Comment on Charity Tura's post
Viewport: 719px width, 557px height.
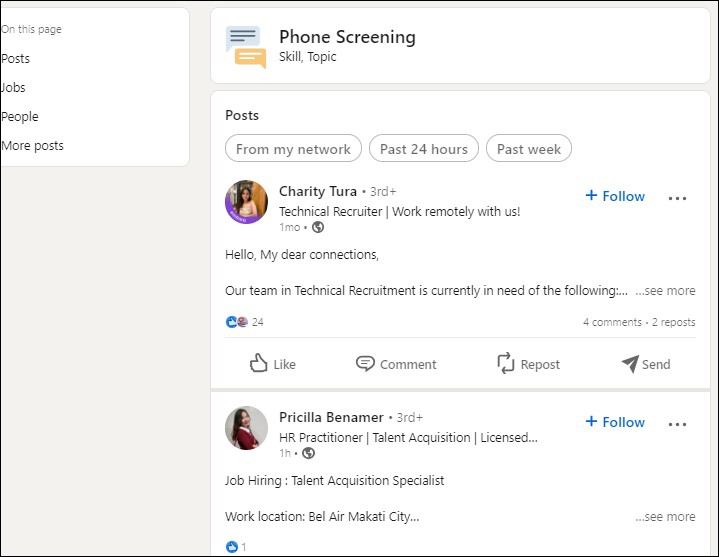(397, 364)
